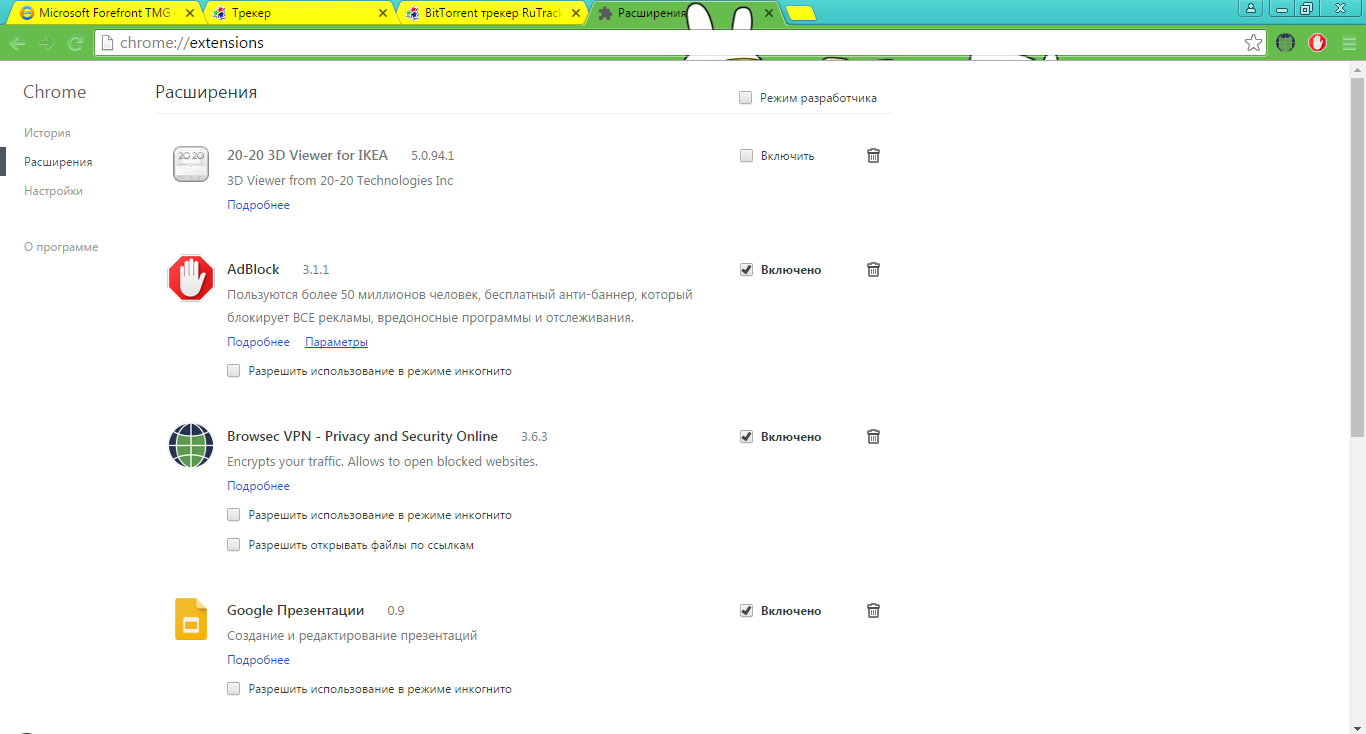Click the Chrome sidebar heading
This screenshot has width=1366, height=734.
[55, 92]
